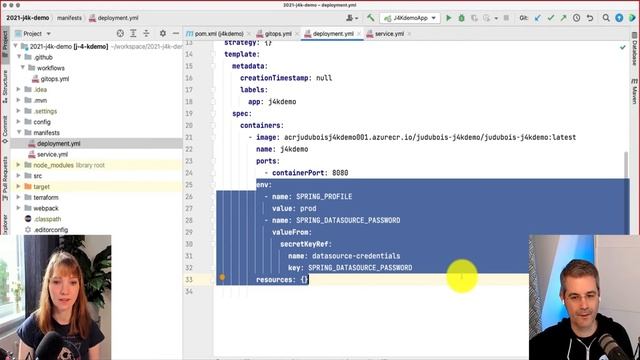Viewport: 640px width, 360px height.
Task: Click the manifests breadcrumb
Action: coord(69,18)
